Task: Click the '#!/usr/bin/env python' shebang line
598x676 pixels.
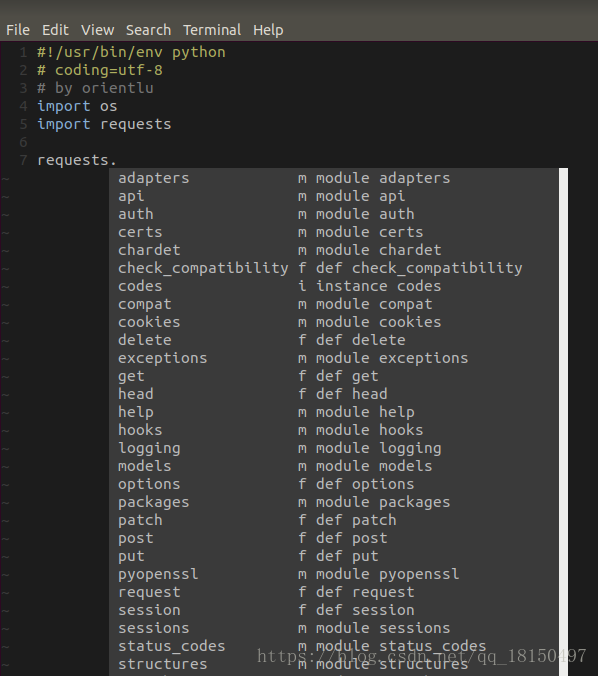Action: tap(131, 53)
